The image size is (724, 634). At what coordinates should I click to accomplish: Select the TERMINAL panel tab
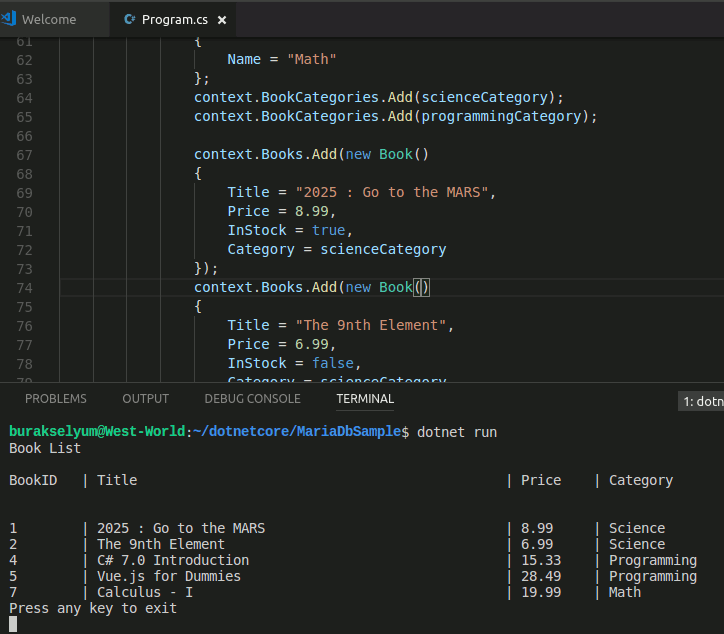[x=365, y=399]
